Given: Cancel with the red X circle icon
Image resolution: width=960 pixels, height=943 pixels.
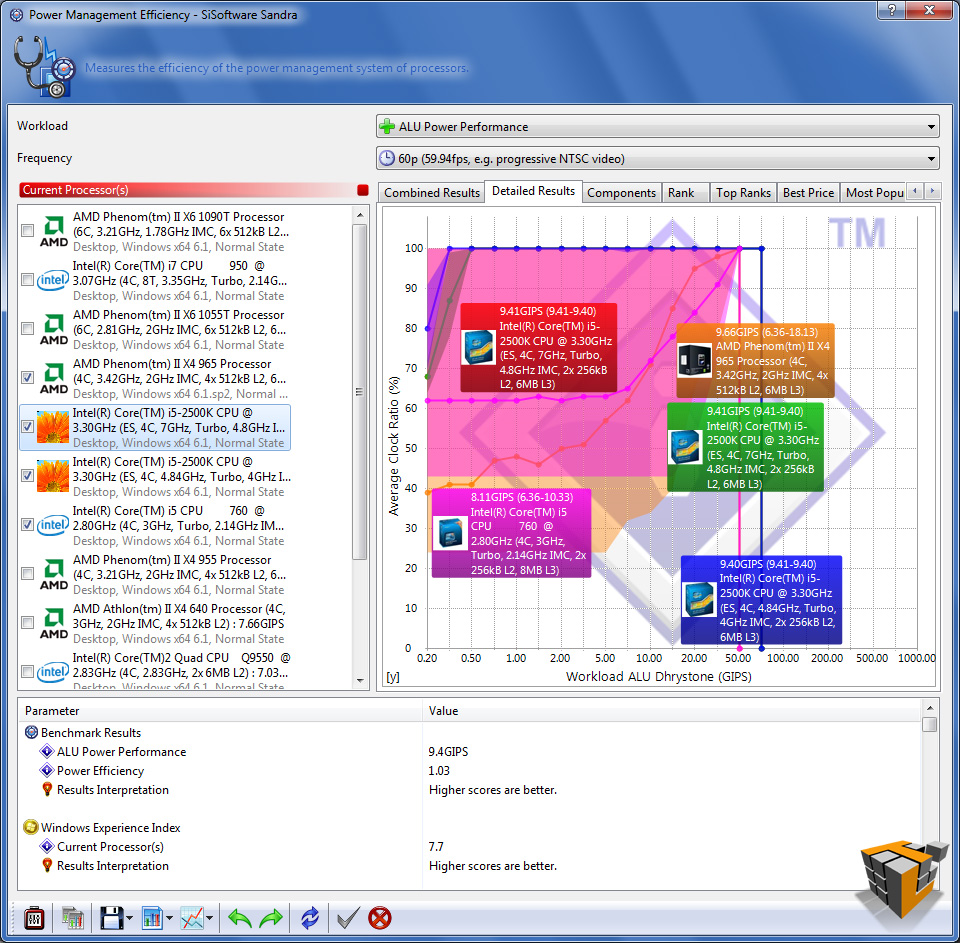Looking at the screenshot, I should [x=380, y=918].
